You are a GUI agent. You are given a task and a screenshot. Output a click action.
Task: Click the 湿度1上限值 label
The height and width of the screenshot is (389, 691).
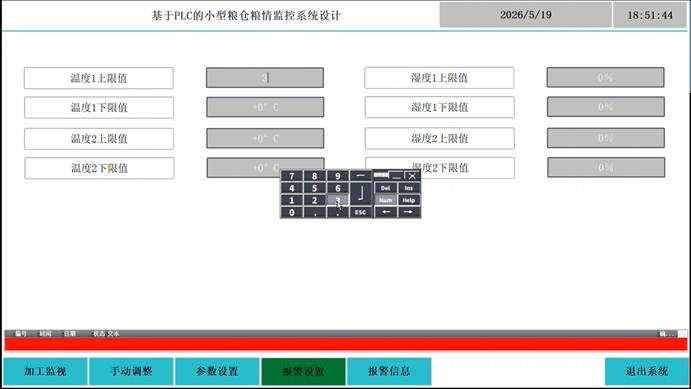439,78
